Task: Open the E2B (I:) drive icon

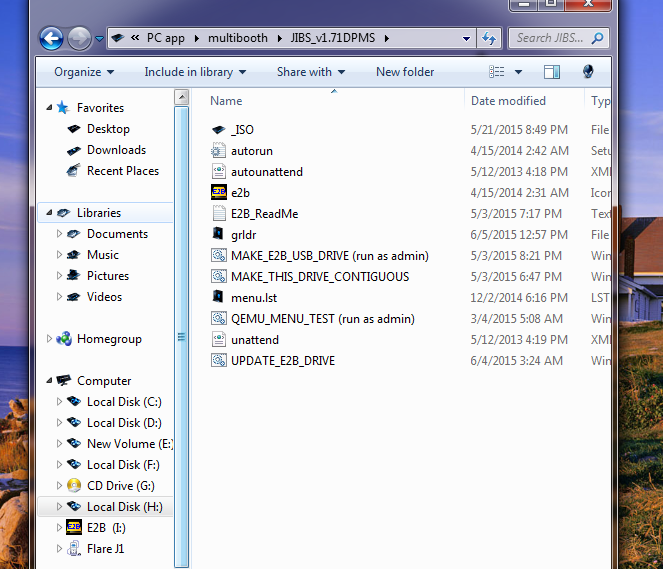Action: (74, 527)
